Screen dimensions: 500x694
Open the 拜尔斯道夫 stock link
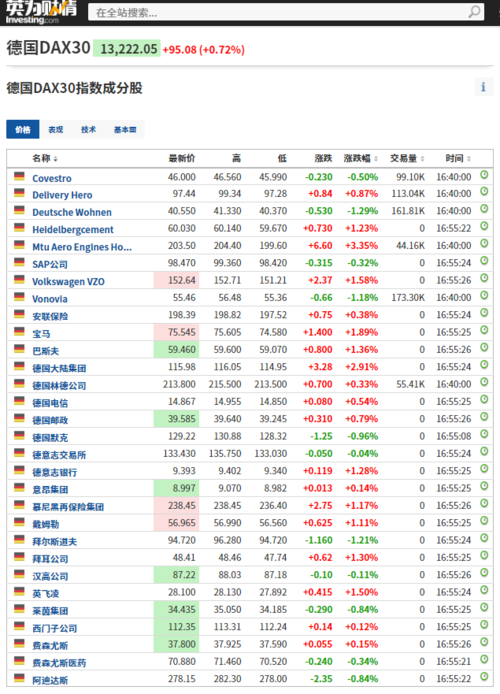[x=54, y=542]
